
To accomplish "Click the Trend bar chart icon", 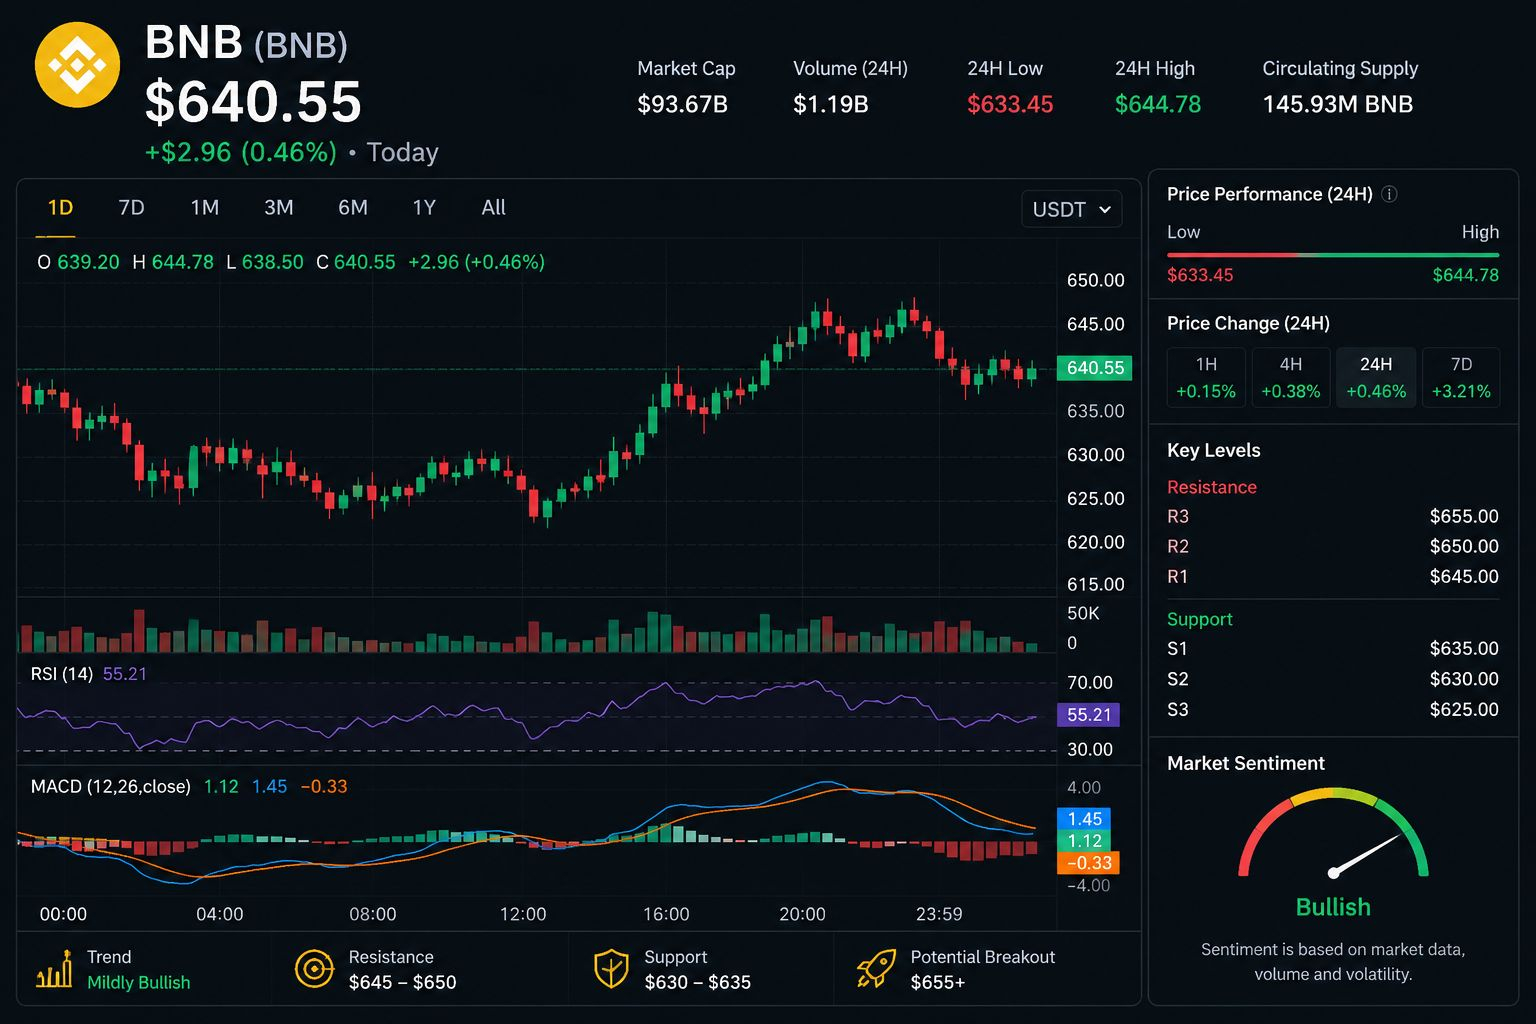I will coord(54,969).
